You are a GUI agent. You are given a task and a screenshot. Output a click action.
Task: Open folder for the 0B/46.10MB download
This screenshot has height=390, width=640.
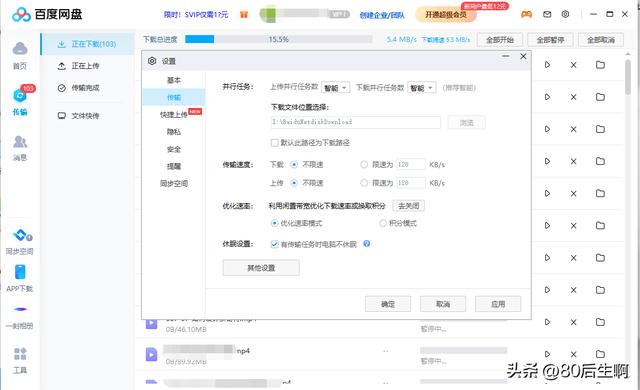click(x=600, y=322)
